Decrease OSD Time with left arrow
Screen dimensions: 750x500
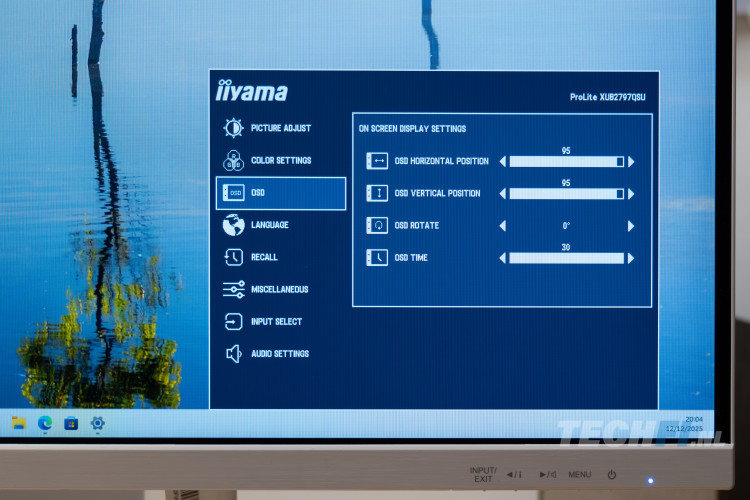502,258
